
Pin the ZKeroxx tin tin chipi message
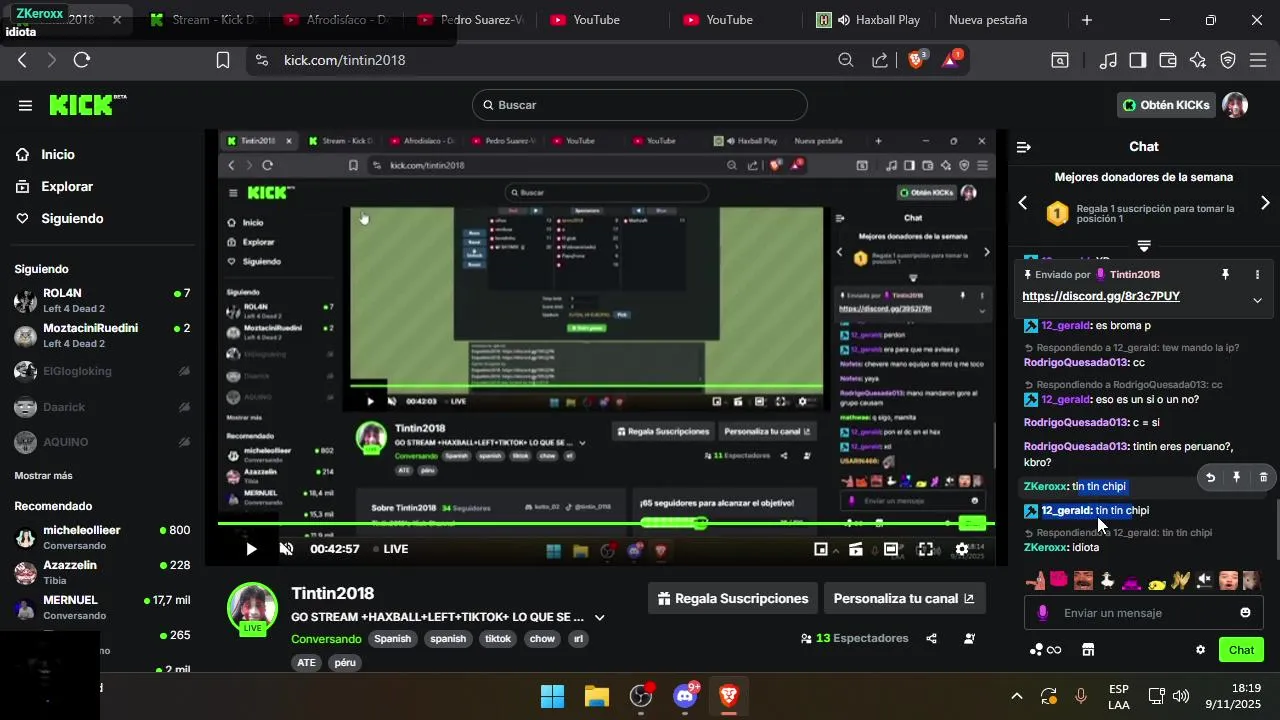point(1236,478)
